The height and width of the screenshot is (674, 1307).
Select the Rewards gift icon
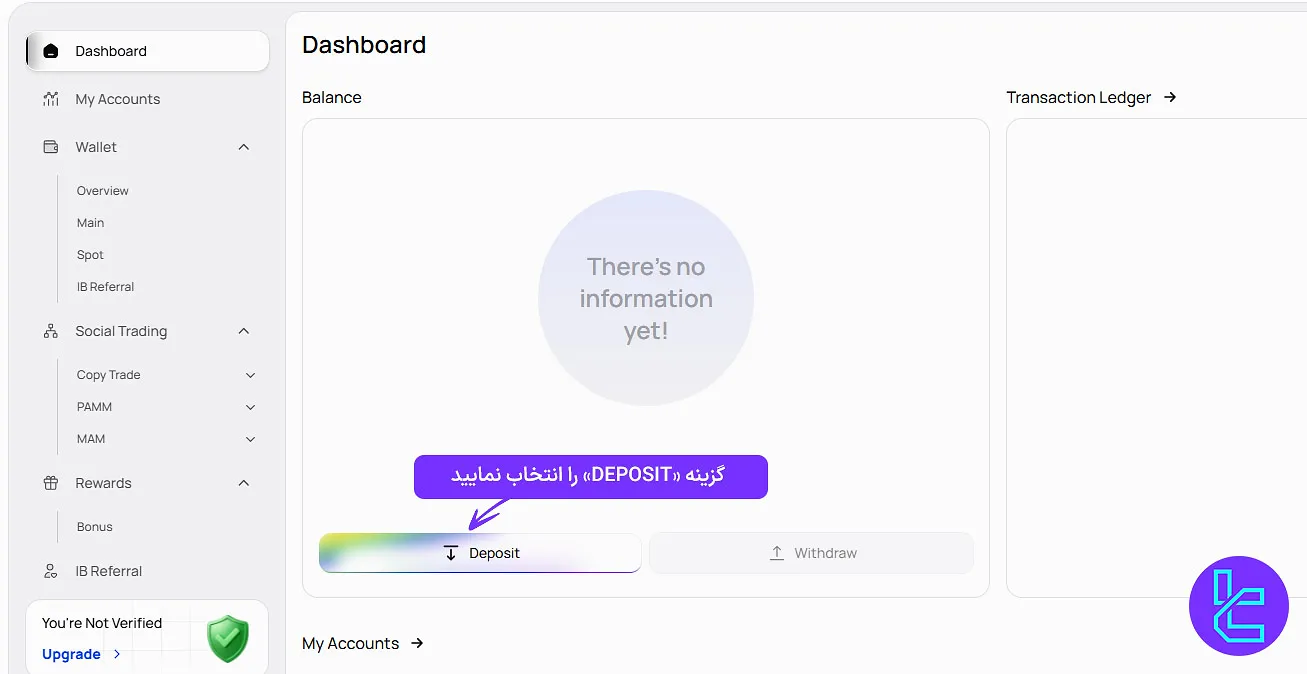(x=50, y=483)
